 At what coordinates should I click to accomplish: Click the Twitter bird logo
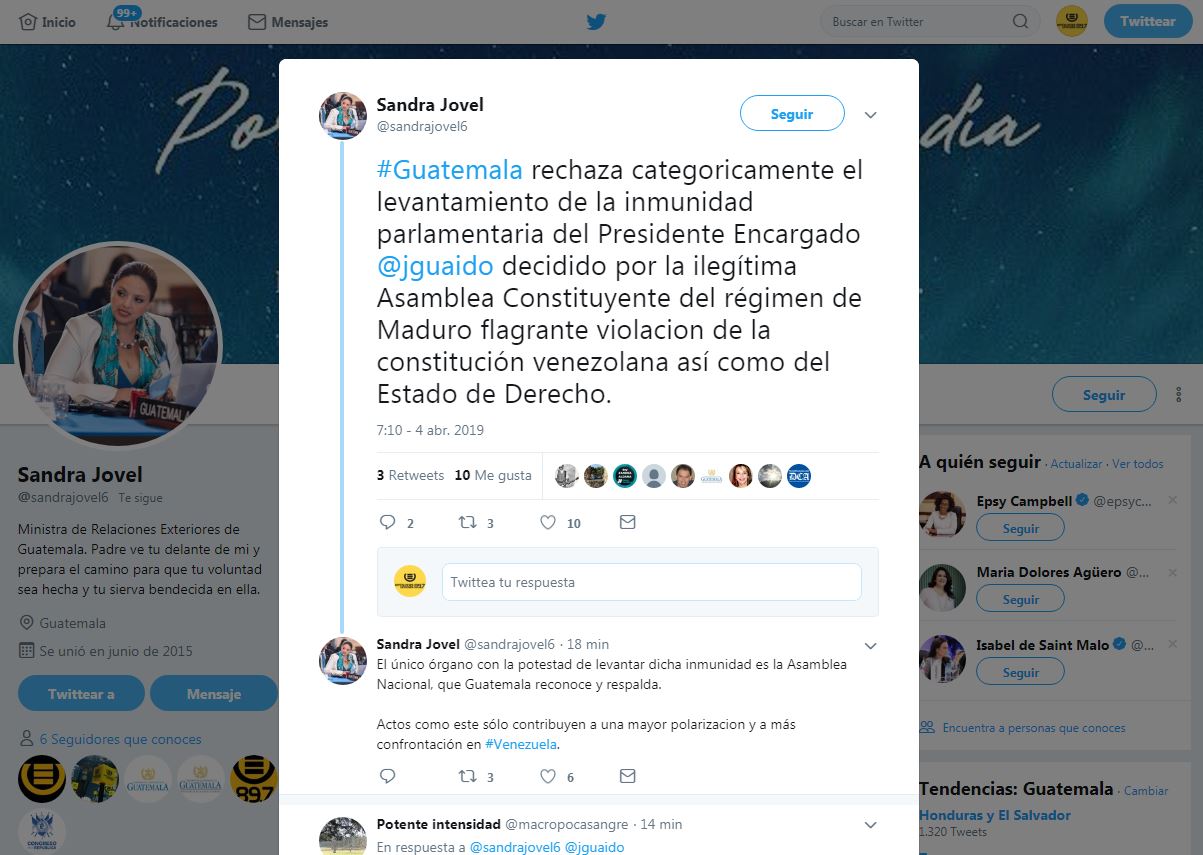pos(596,21)
